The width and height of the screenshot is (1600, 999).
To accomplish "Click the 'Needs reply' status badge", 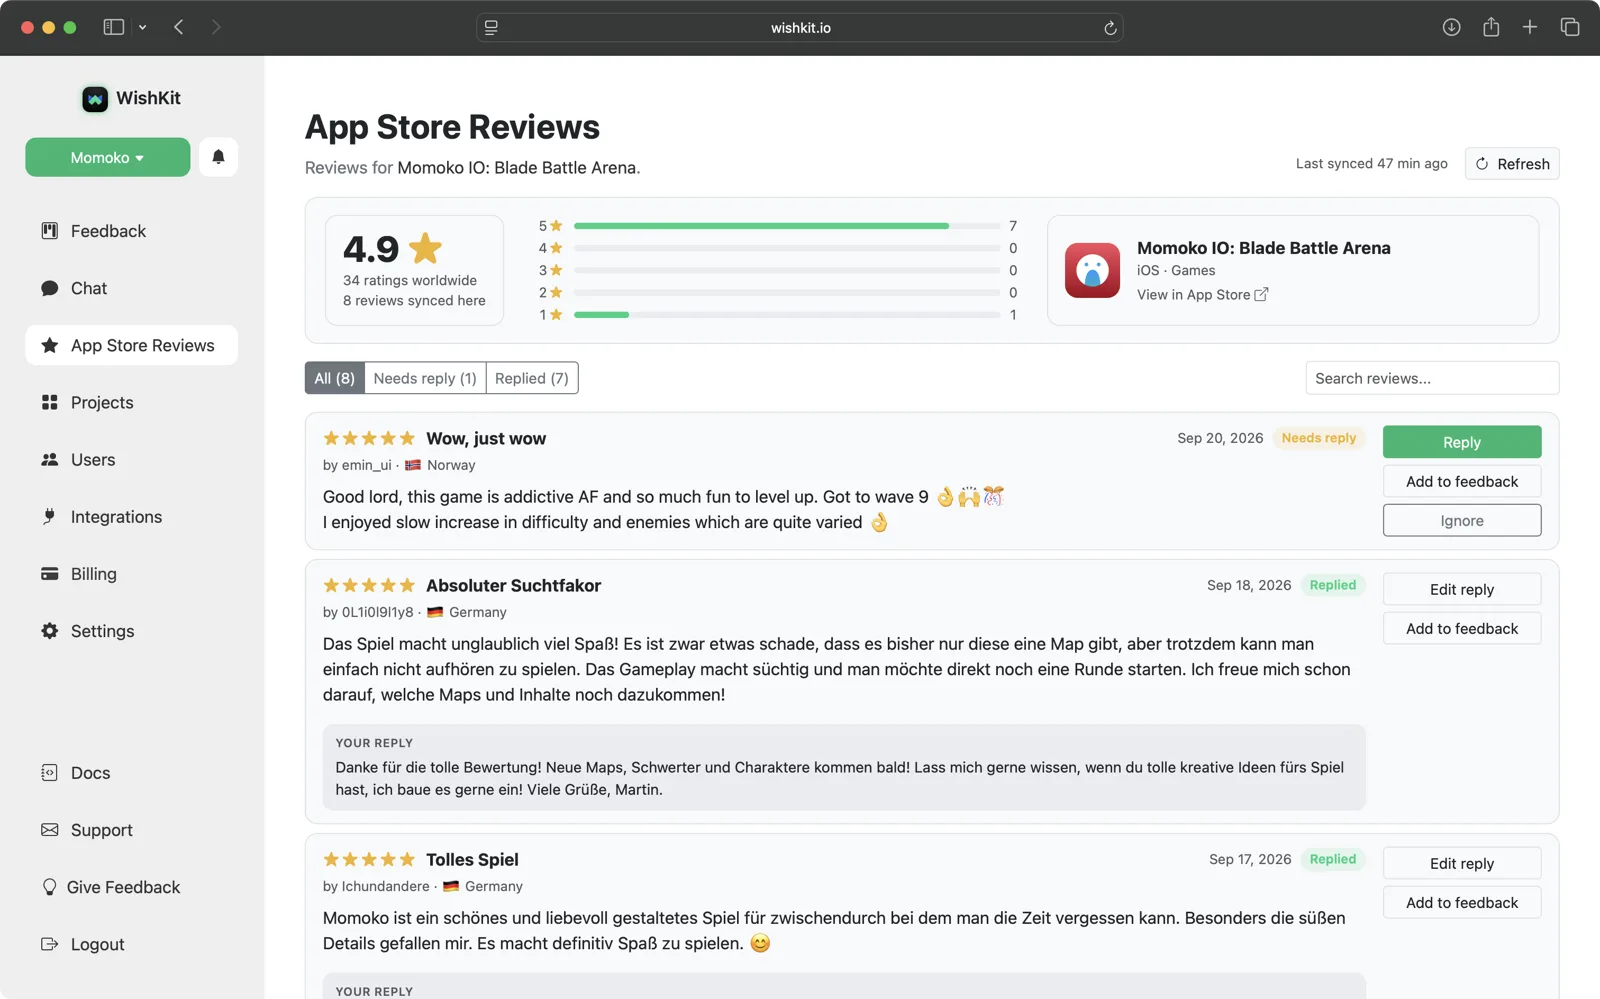I will pos(1319,438).
